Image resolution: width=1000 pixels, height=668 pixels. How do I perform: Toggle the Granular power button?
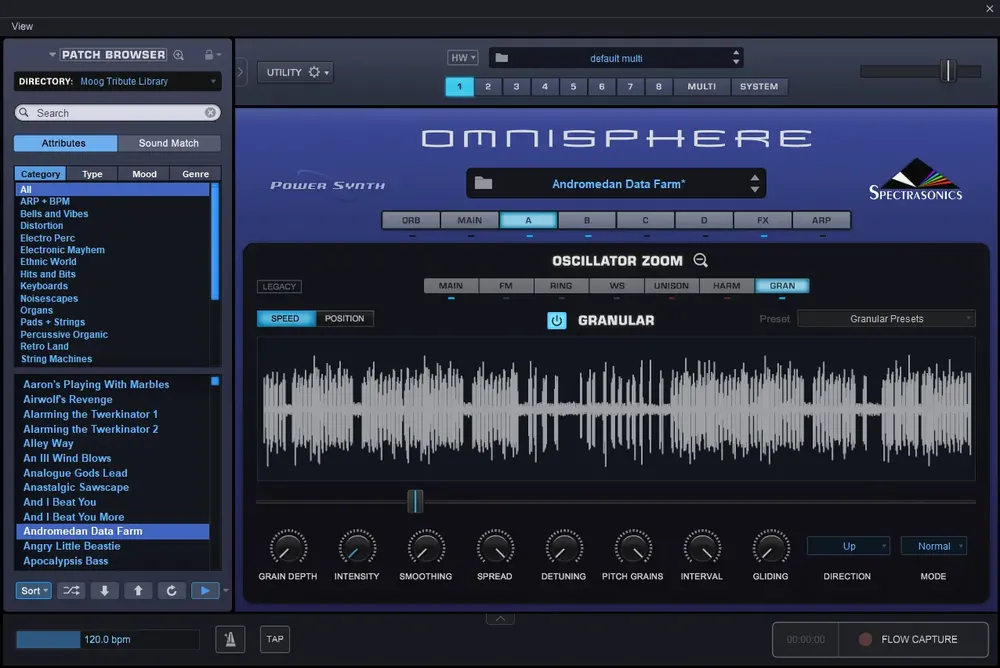click(556, 320)
